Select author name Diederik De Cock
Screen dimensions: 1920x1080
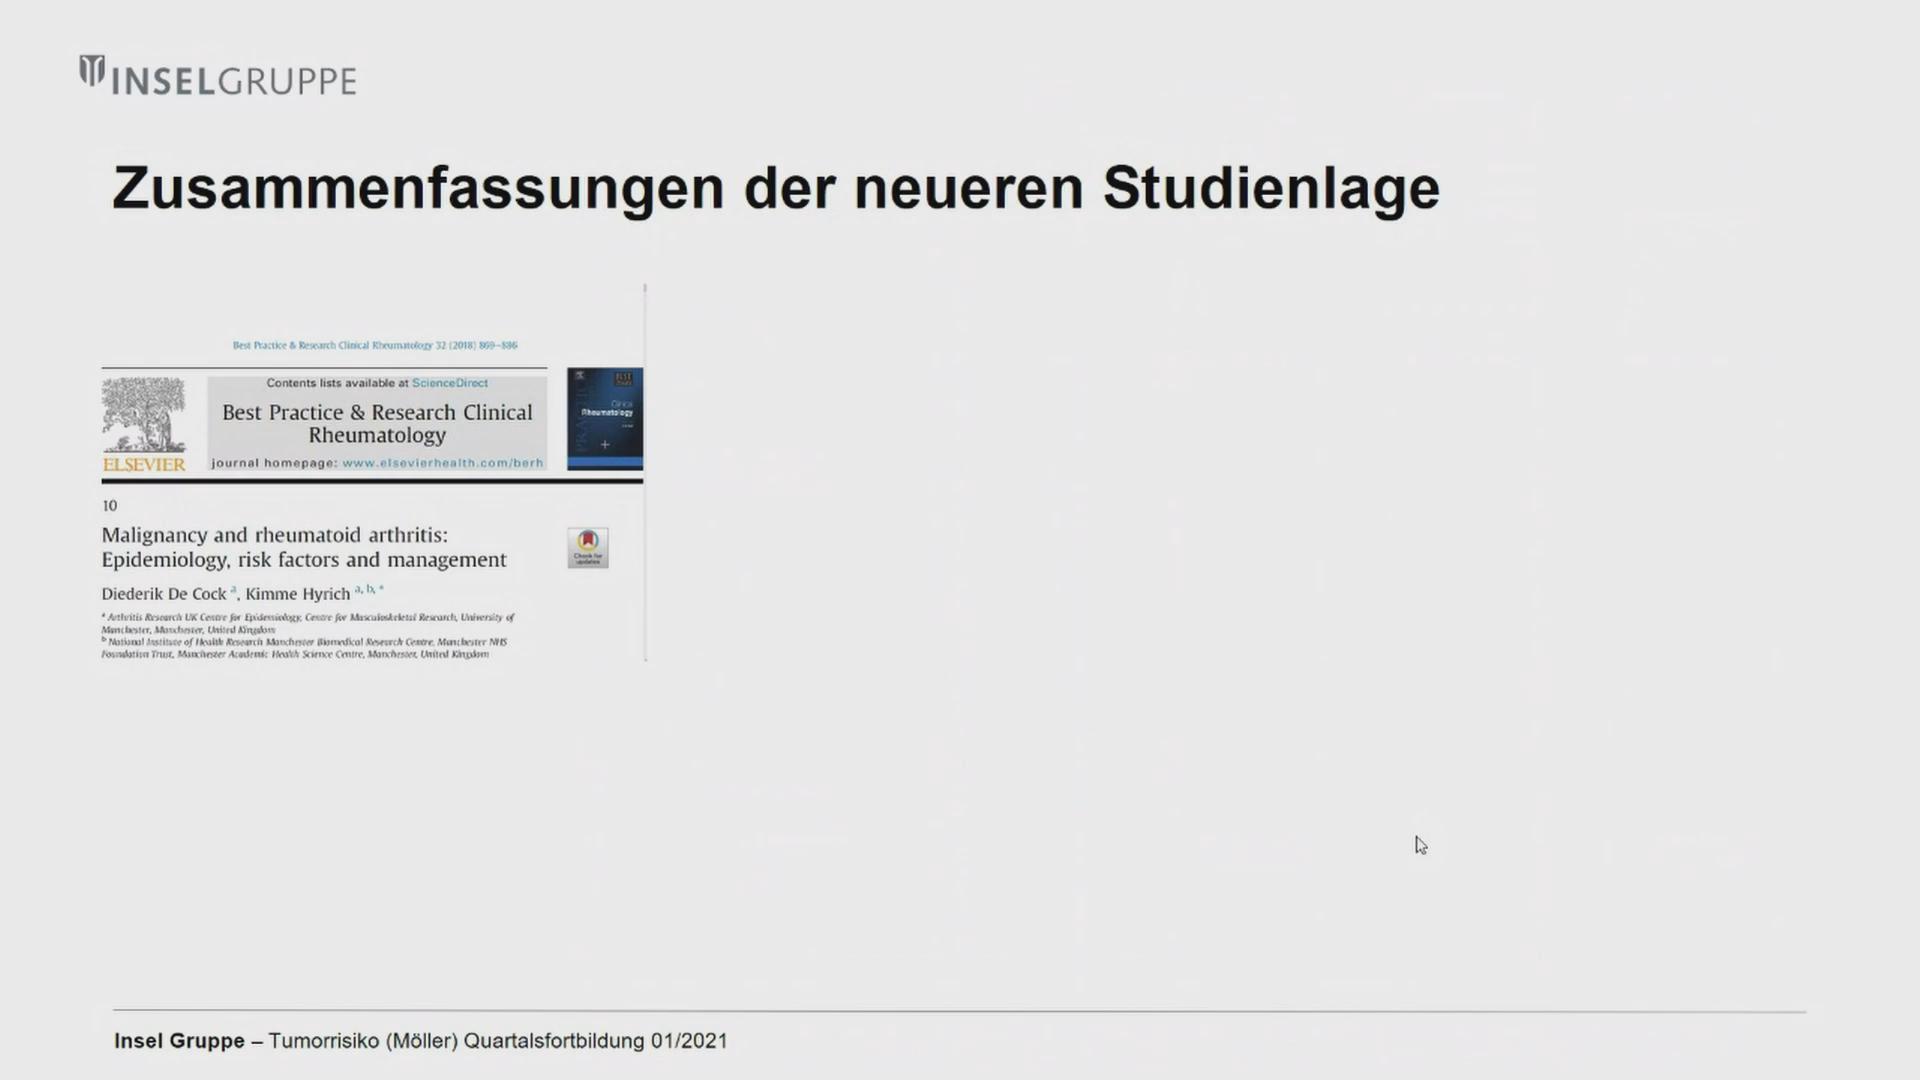[164, 594]
